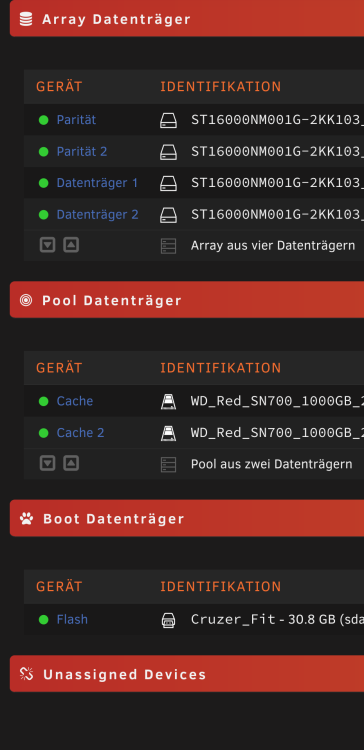364x750 pixels.
Task: Click ST16000NM001G identification text in Datenträger 1 row
Action: pyautogui.click(x=277, y=183)
